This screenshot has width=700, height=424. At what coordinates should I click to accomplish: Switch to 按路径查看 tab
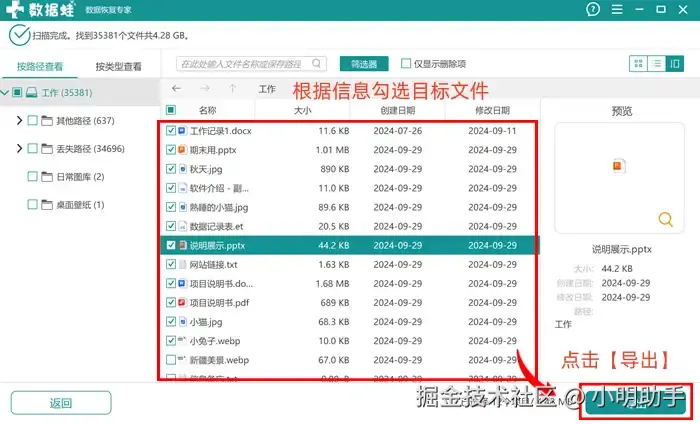pos(40,67)
